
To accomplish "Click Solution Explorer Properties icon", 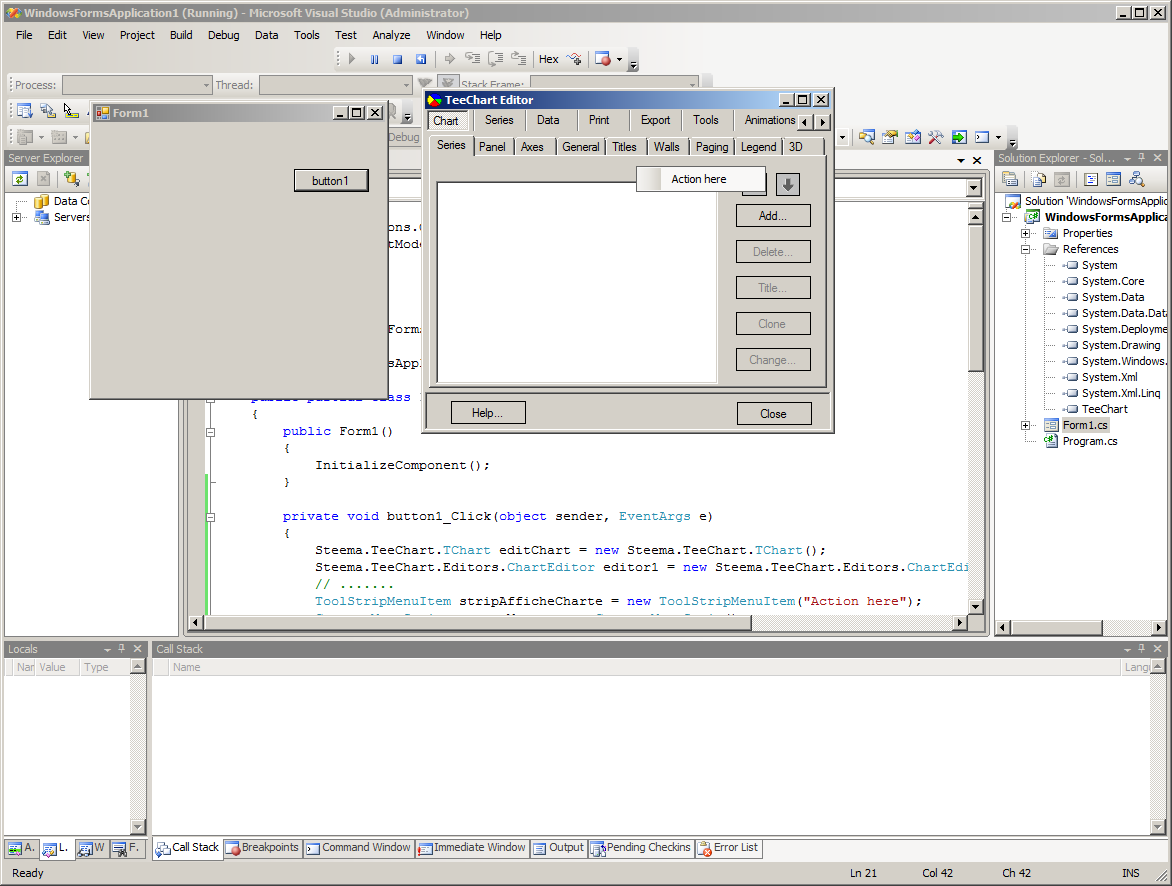I will [x=1011, y=179].
